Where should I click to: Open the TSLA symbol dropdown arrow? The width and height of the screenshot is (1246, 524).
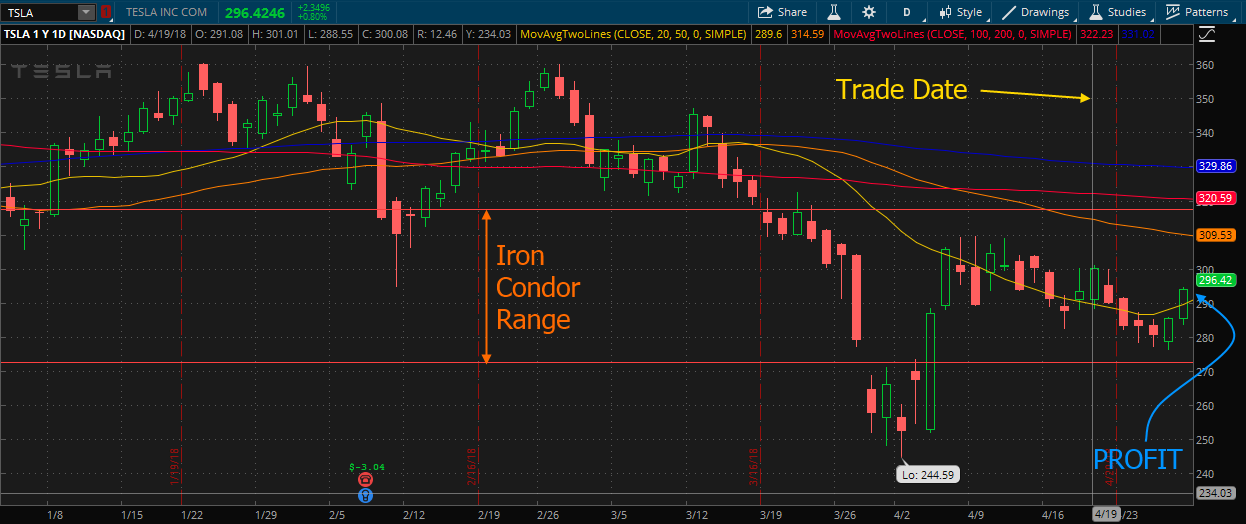(x=86, y=13)
